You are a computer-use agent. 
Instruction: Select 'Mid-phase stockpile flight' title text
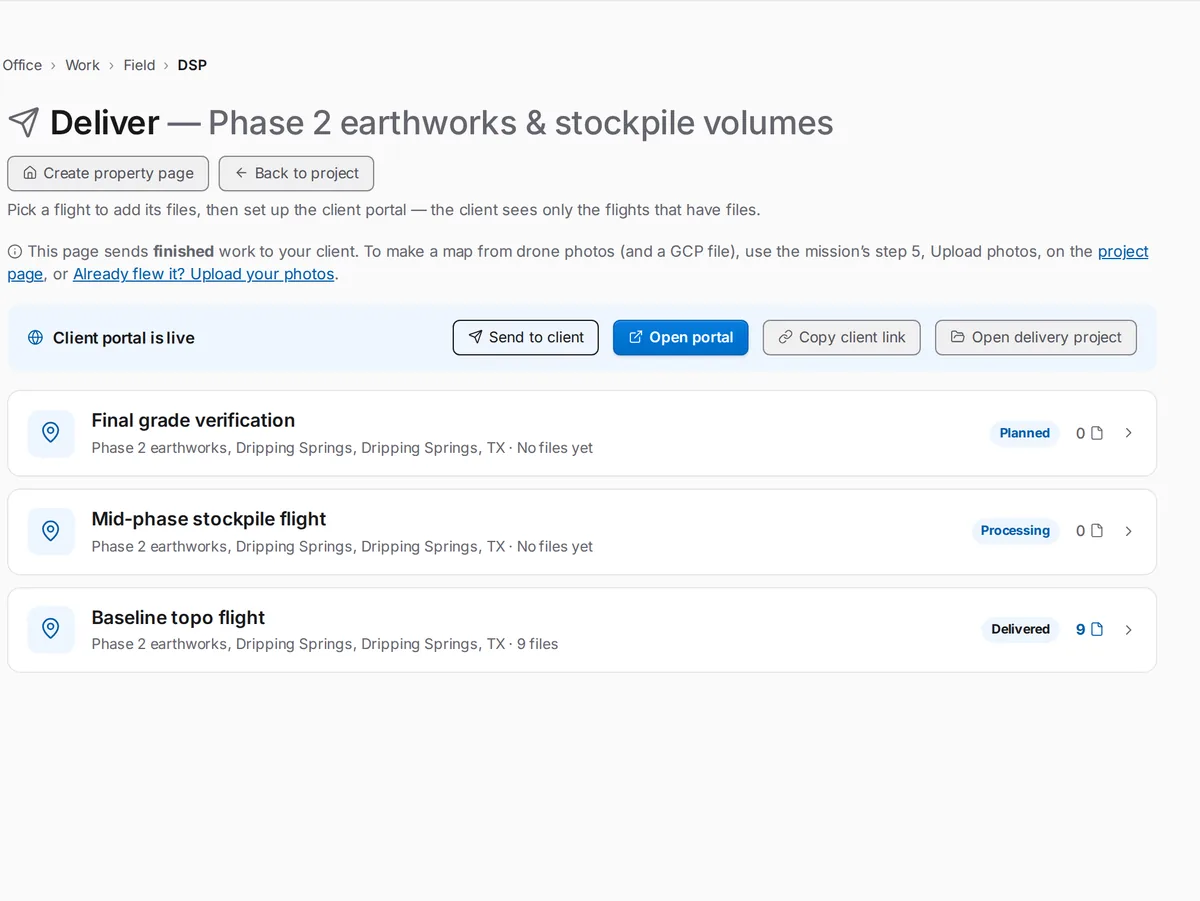coord(209,519)
